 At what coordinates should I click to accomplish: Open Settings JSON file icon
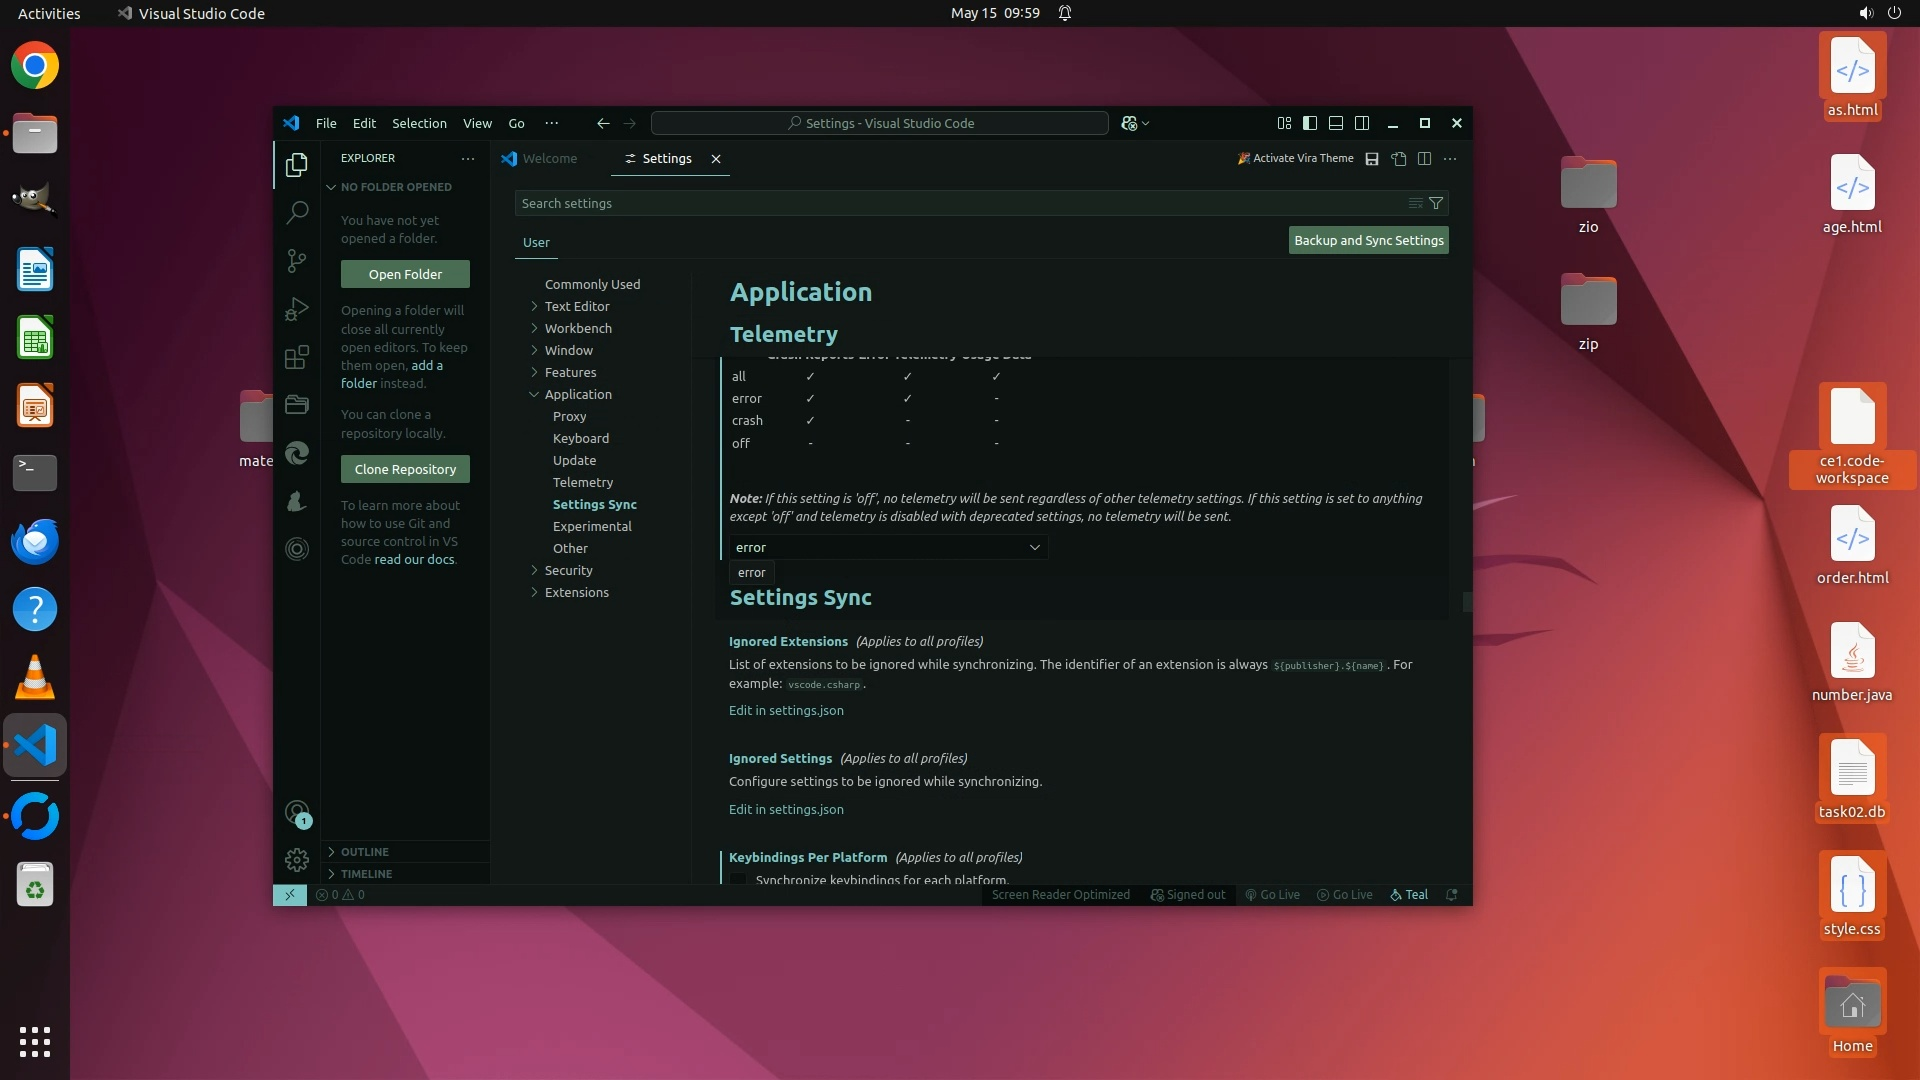click(x=1399, y=159)
